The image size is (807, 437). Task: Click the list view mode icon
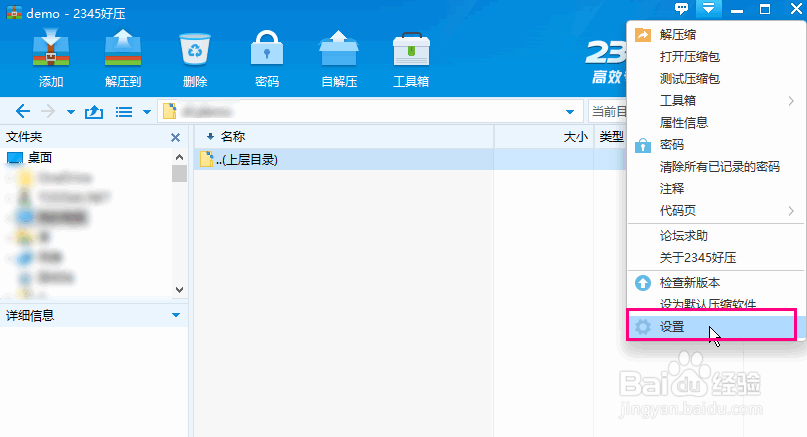coord(124,112)
